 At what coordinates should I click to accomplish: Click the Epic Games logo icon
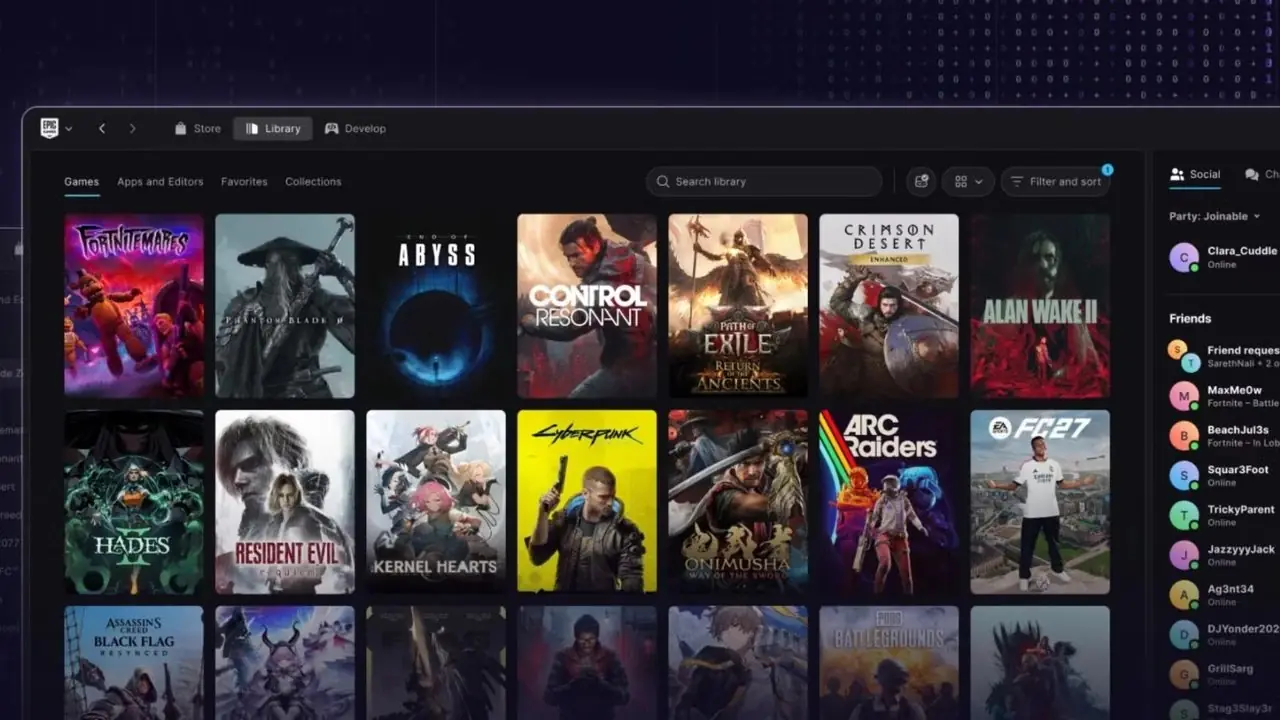pos(50,128)
